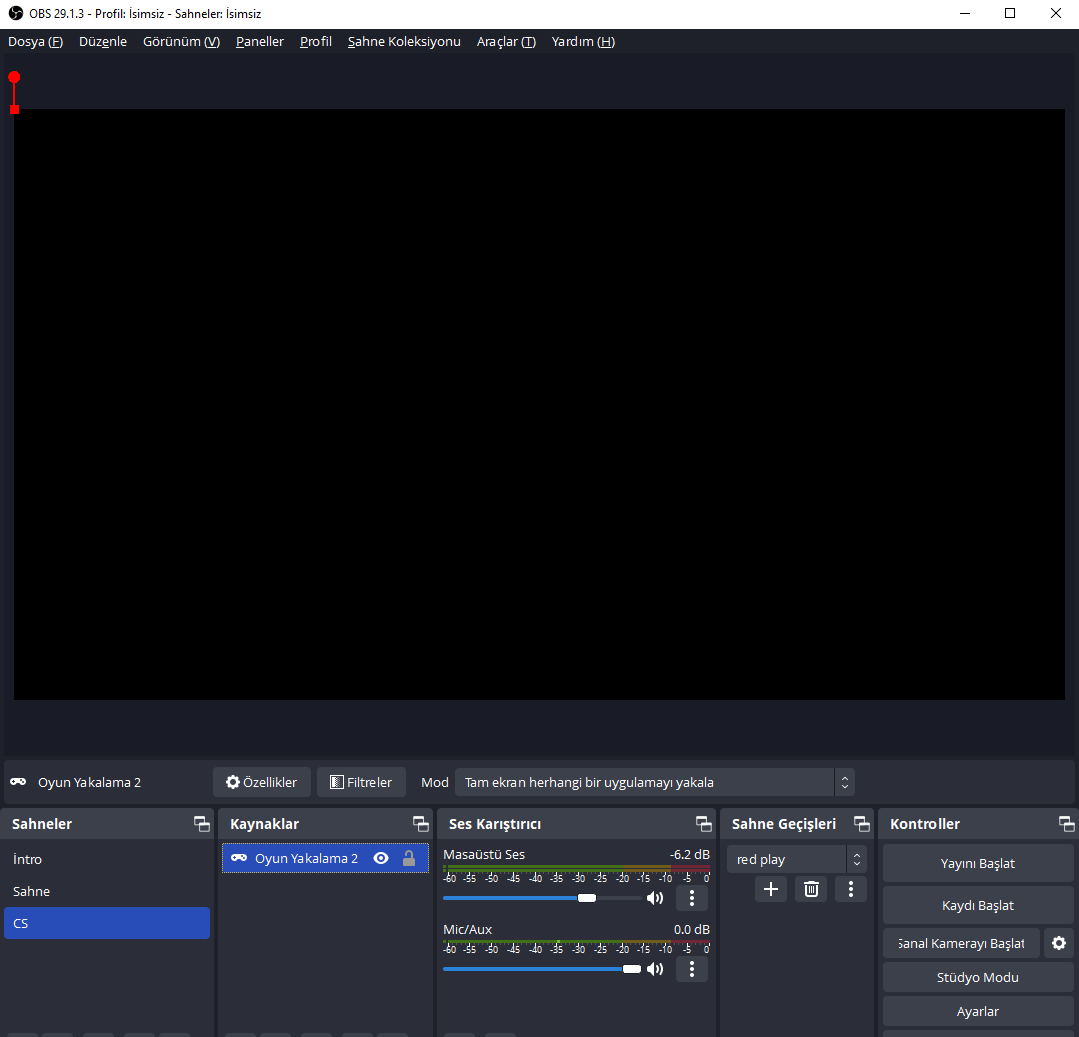1079x1037 pixels.
Task: Open the Araçlar menu
Action: pos(506,41)
